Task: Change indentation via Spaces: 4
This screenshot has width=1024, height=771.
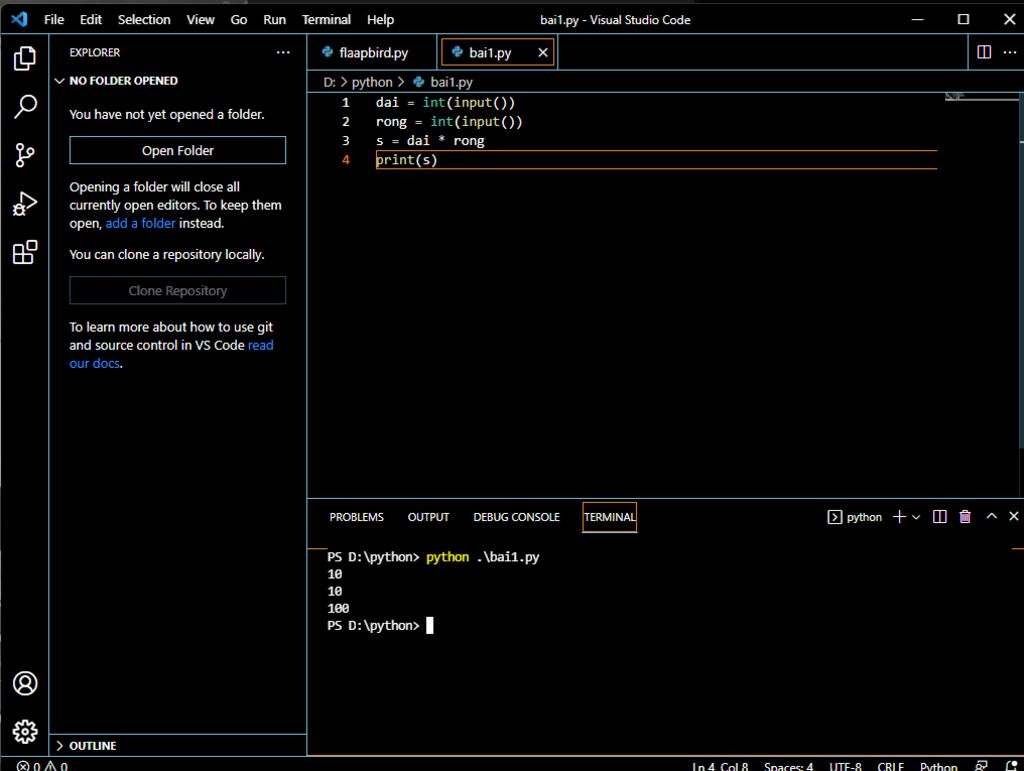Action: (x=788, y=766)
